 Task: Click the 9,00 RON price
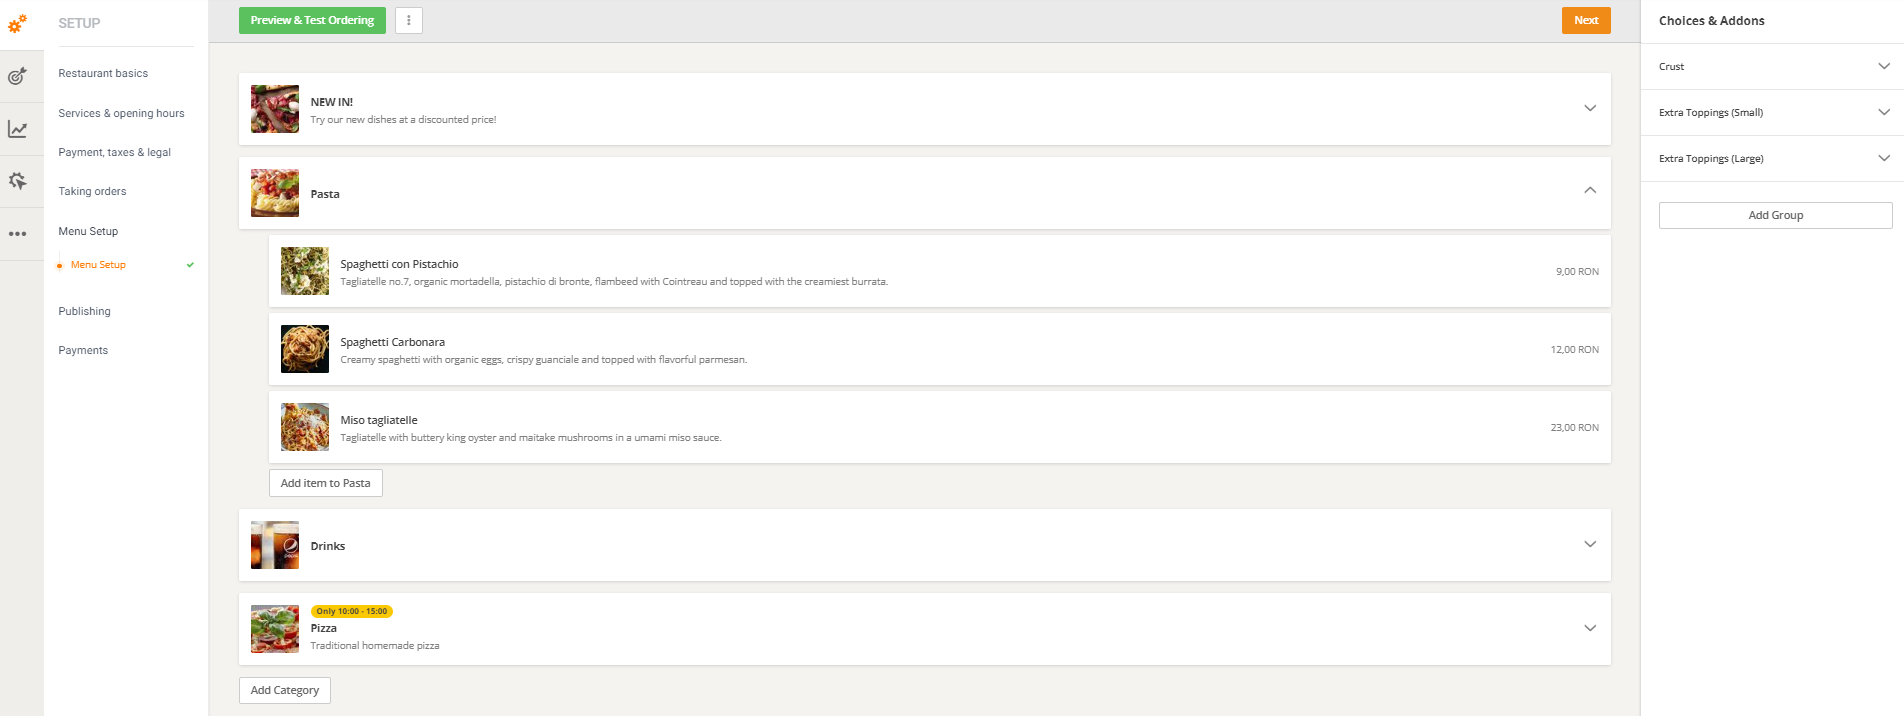click(x=1577, y=272)
